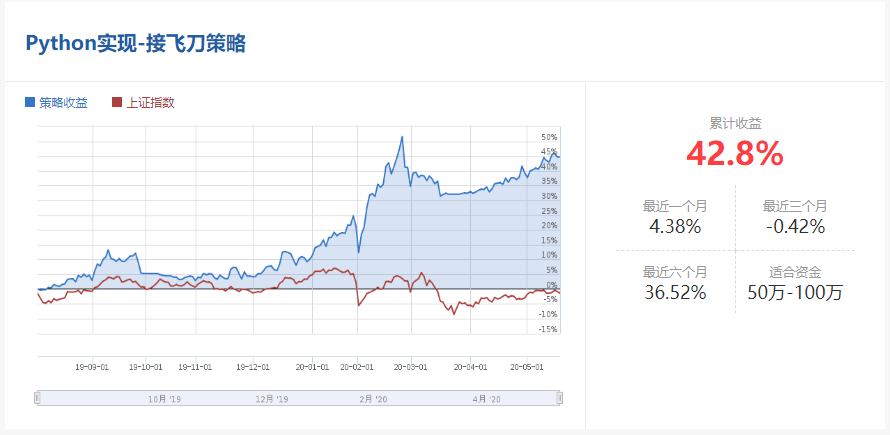Toggle the 上证指数 series label
The image size is (890, 435).
[150, 102]
